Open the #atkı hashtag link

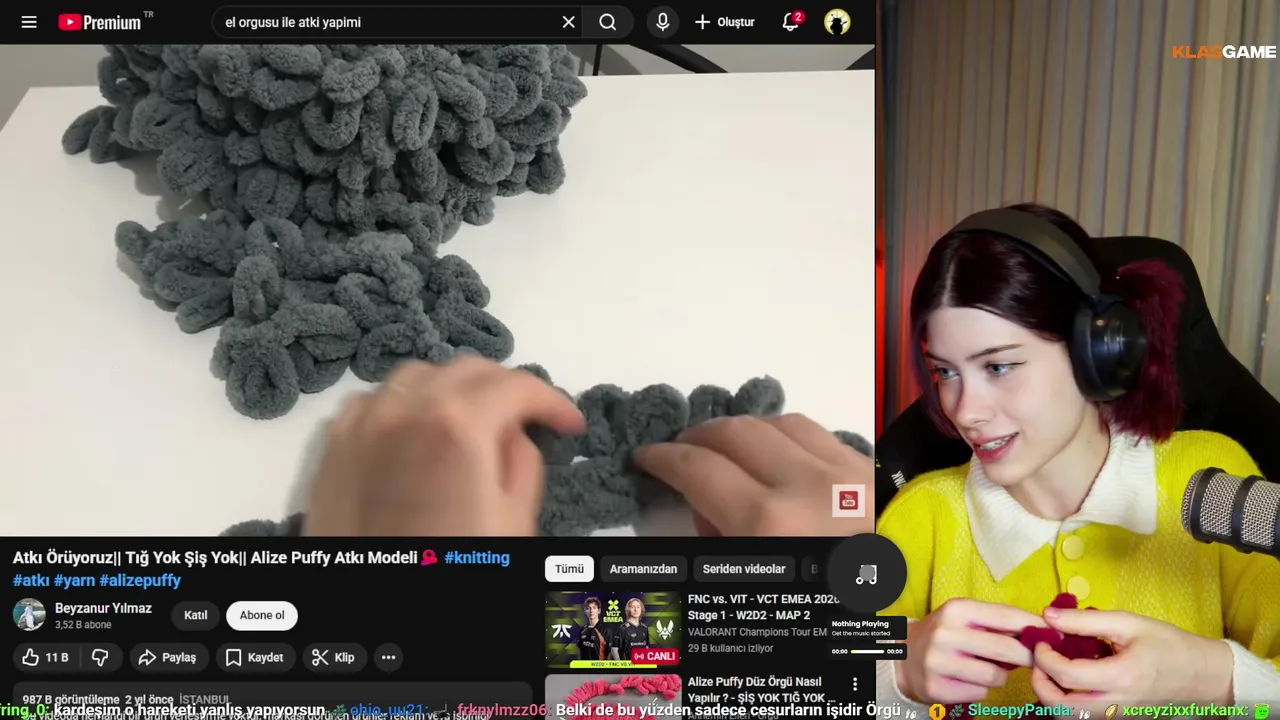click(x=31, y=580)
